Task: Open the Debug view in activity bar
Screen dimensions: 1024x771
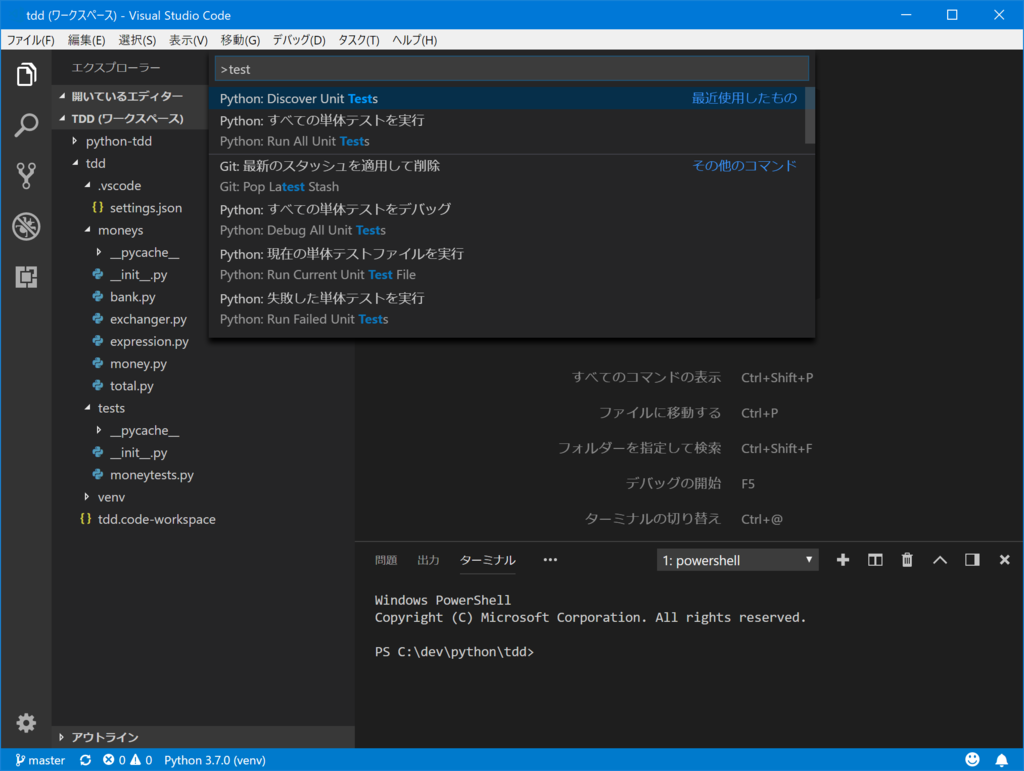Action: 26,227
